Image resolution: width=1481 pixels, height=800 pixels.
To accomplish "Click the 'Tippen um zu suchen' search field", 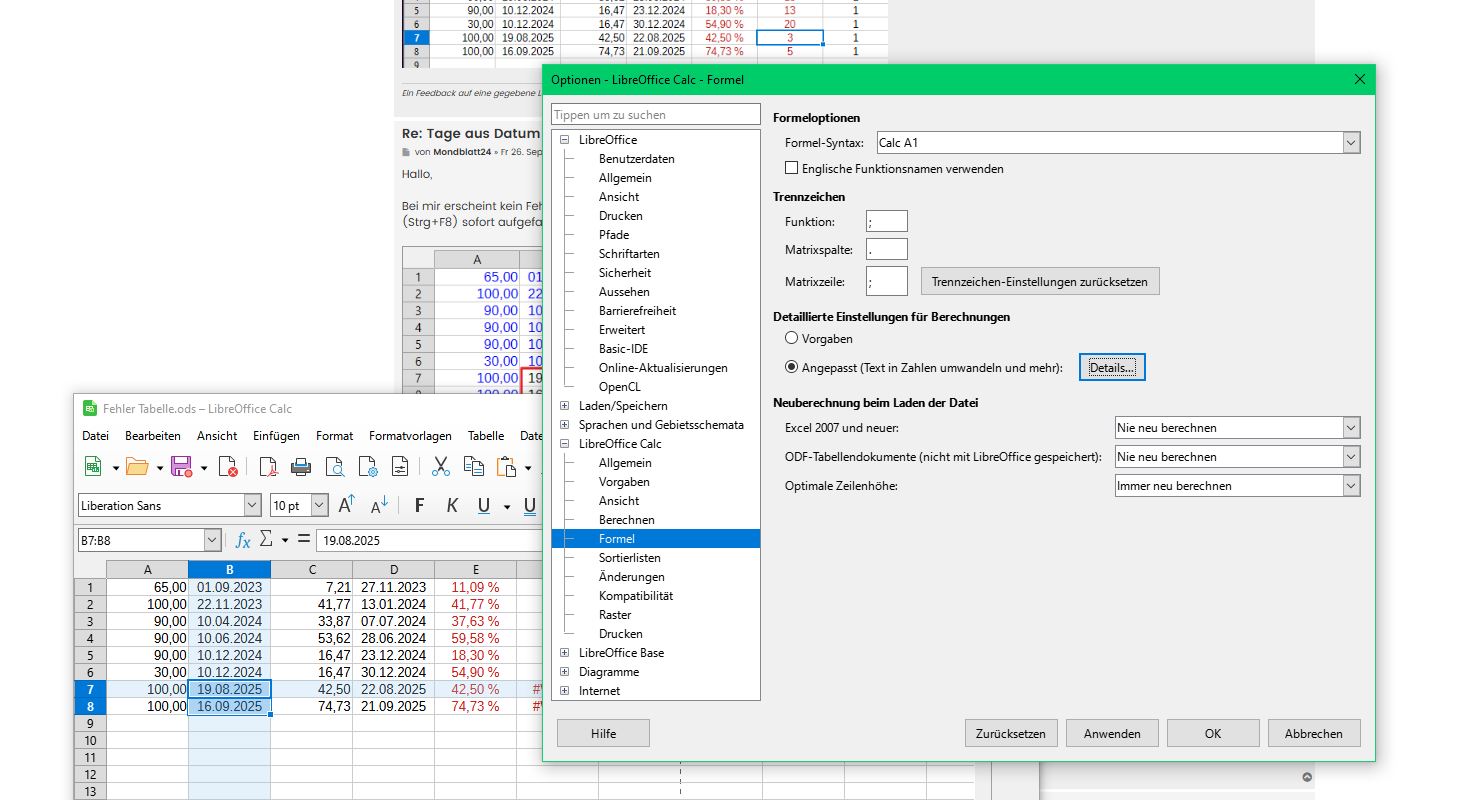I will pyautogui.click(x=656, y=115).
